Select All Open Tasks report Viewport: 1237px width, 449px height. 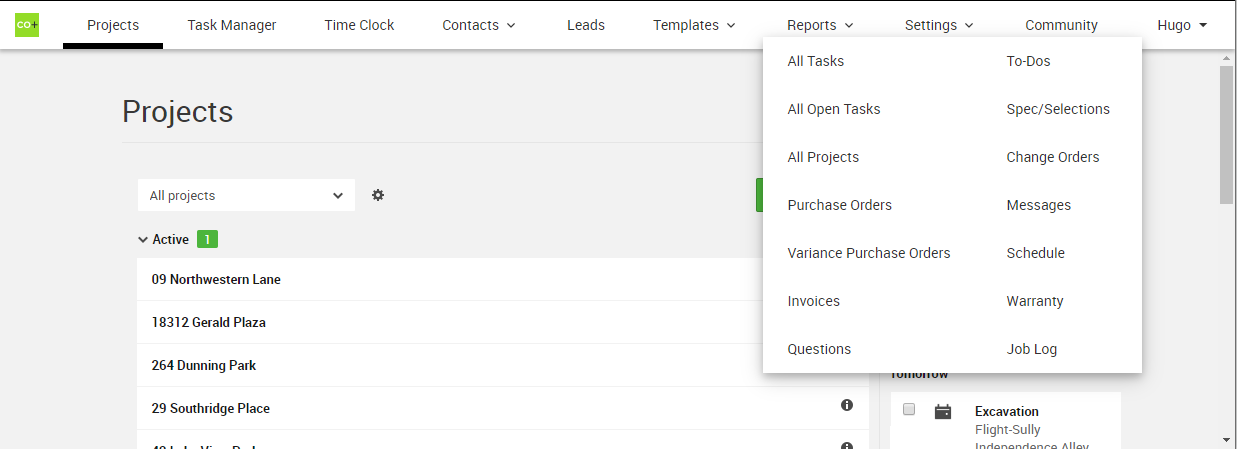tap(834, 109)
